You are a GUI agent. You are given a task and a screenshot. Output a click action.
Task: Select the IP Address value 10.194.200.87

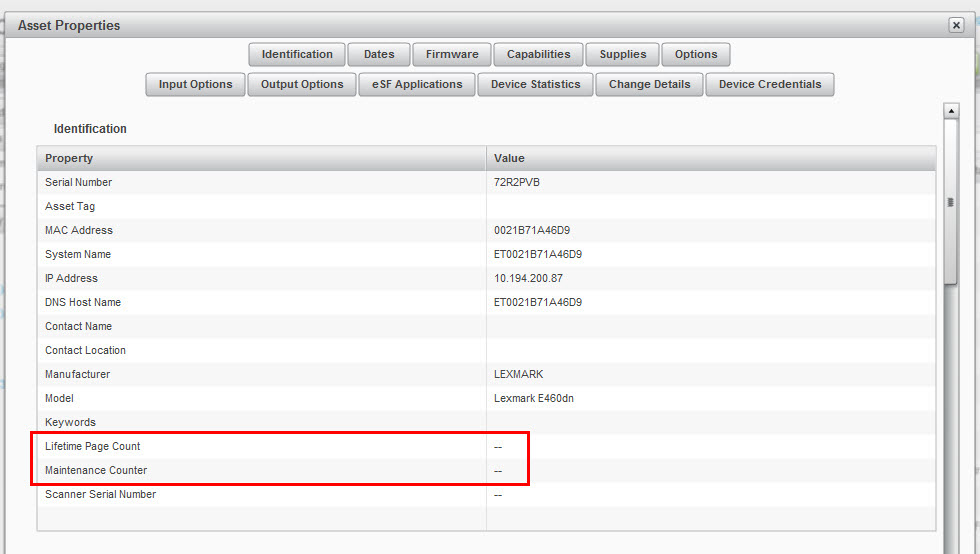(528, 278)
